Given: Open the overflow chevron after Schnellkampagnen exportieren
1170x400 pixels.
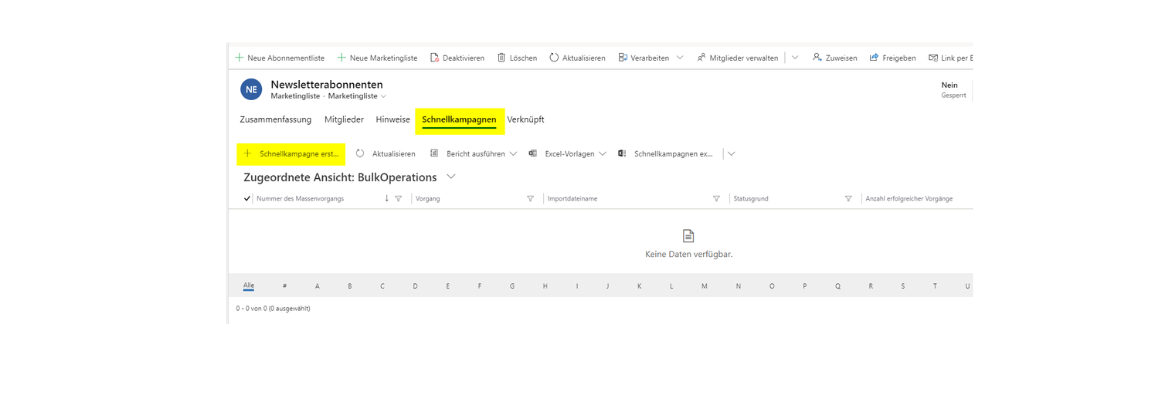Looking at the screenshot, I should click(731, 154).
